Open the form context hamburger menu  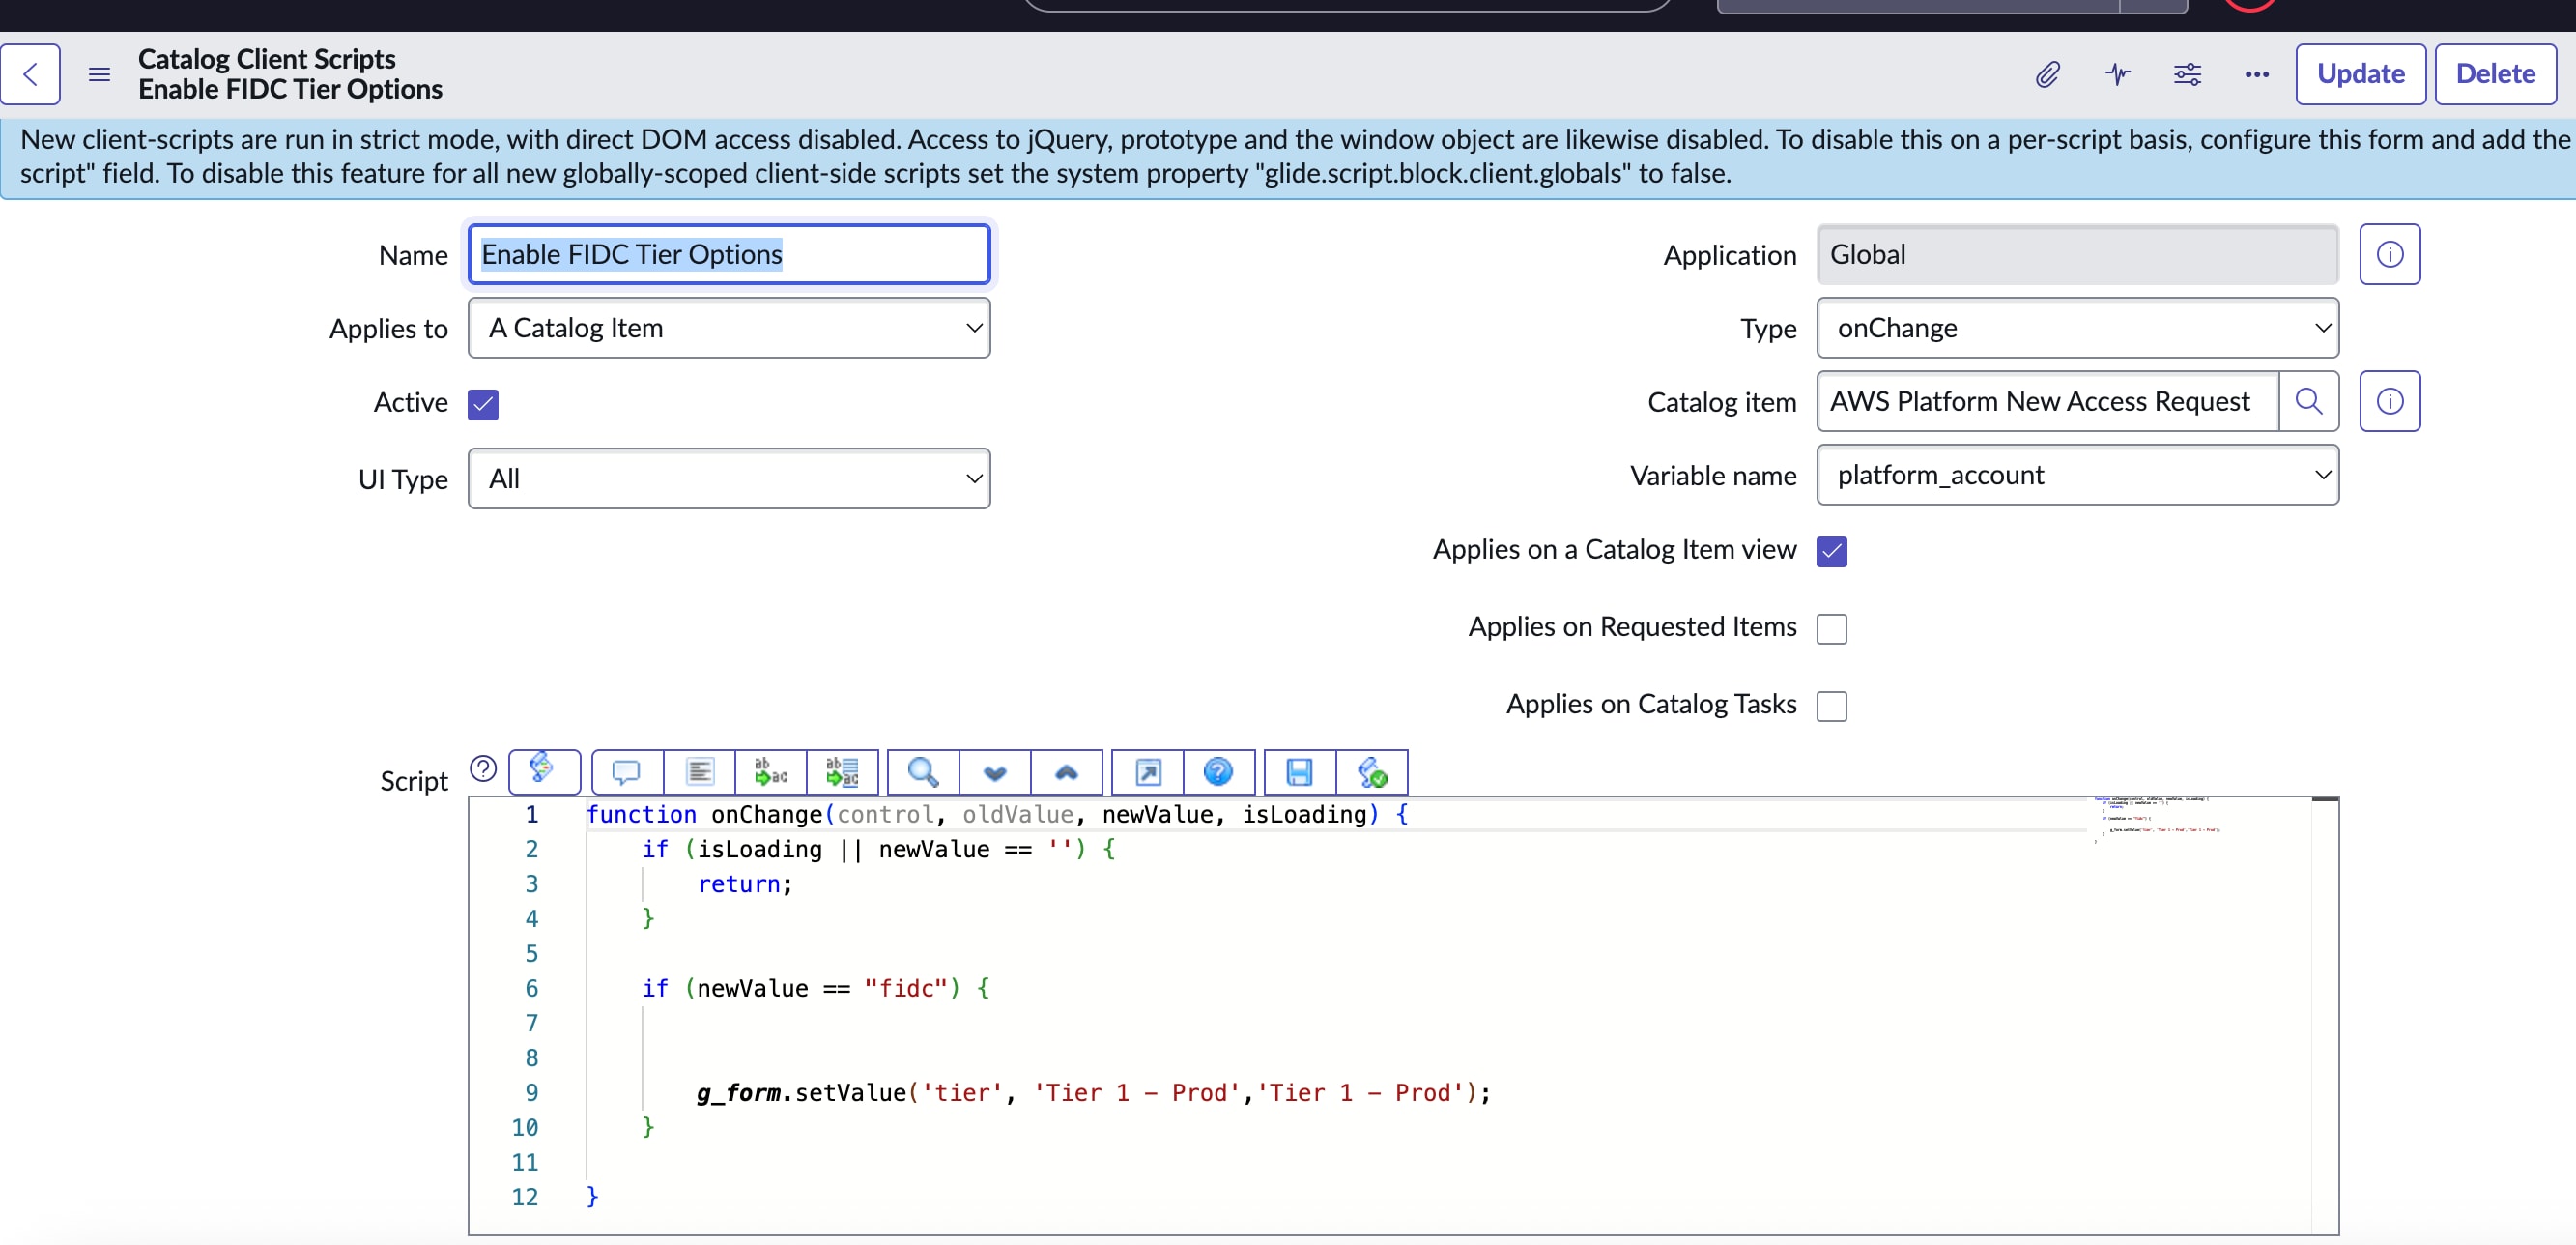(99, 74)
